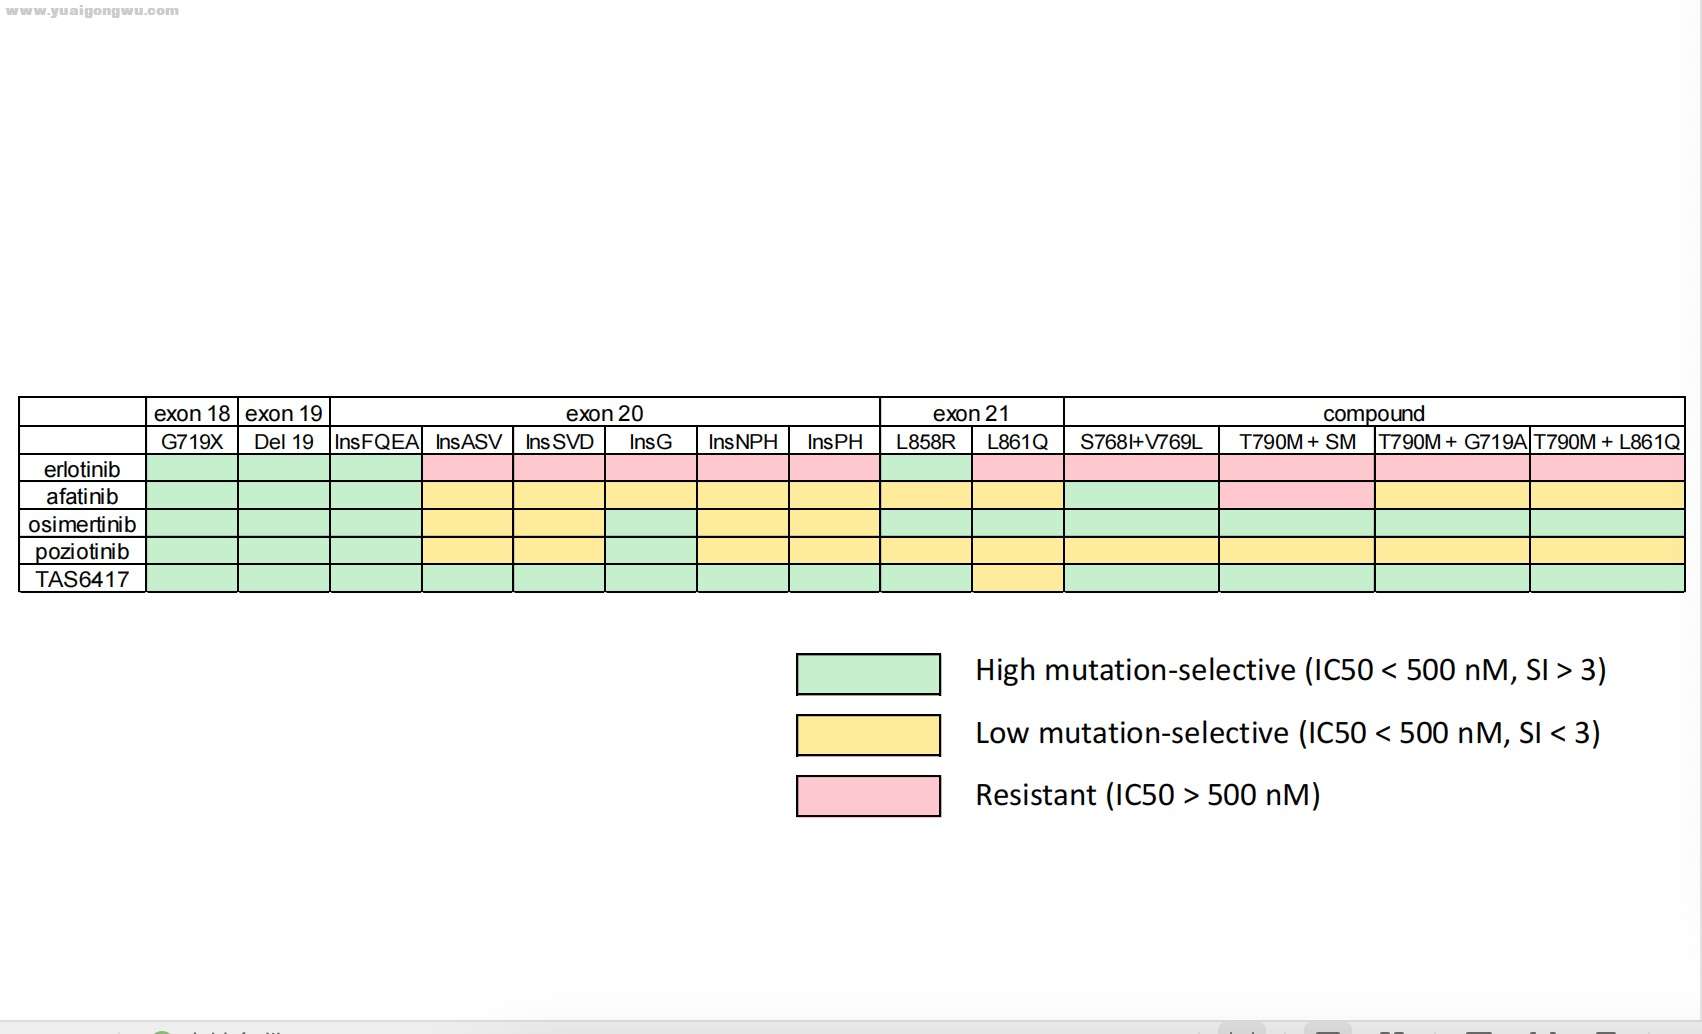Click the osimertinib cell under T790M + L861Q

[x=1608, y=524]
